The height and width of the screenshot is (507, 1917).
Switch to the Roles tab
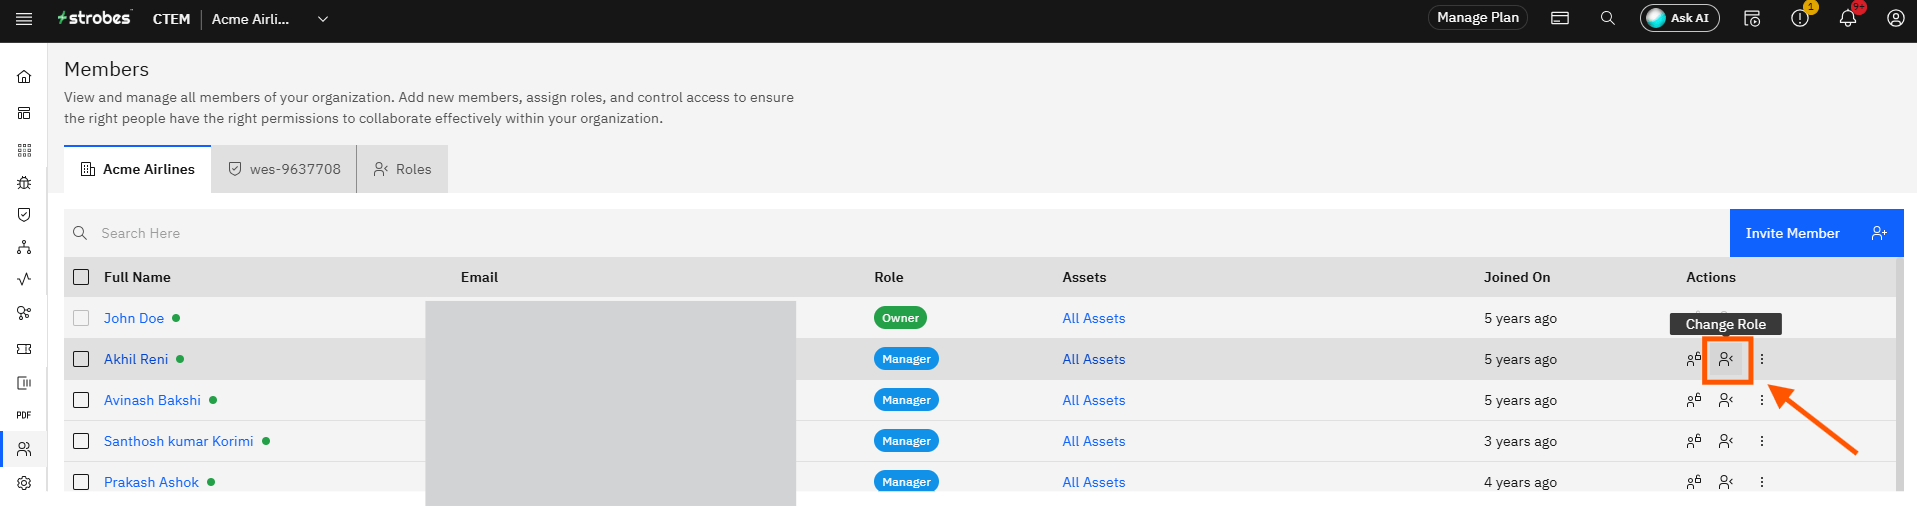[403, 169]
